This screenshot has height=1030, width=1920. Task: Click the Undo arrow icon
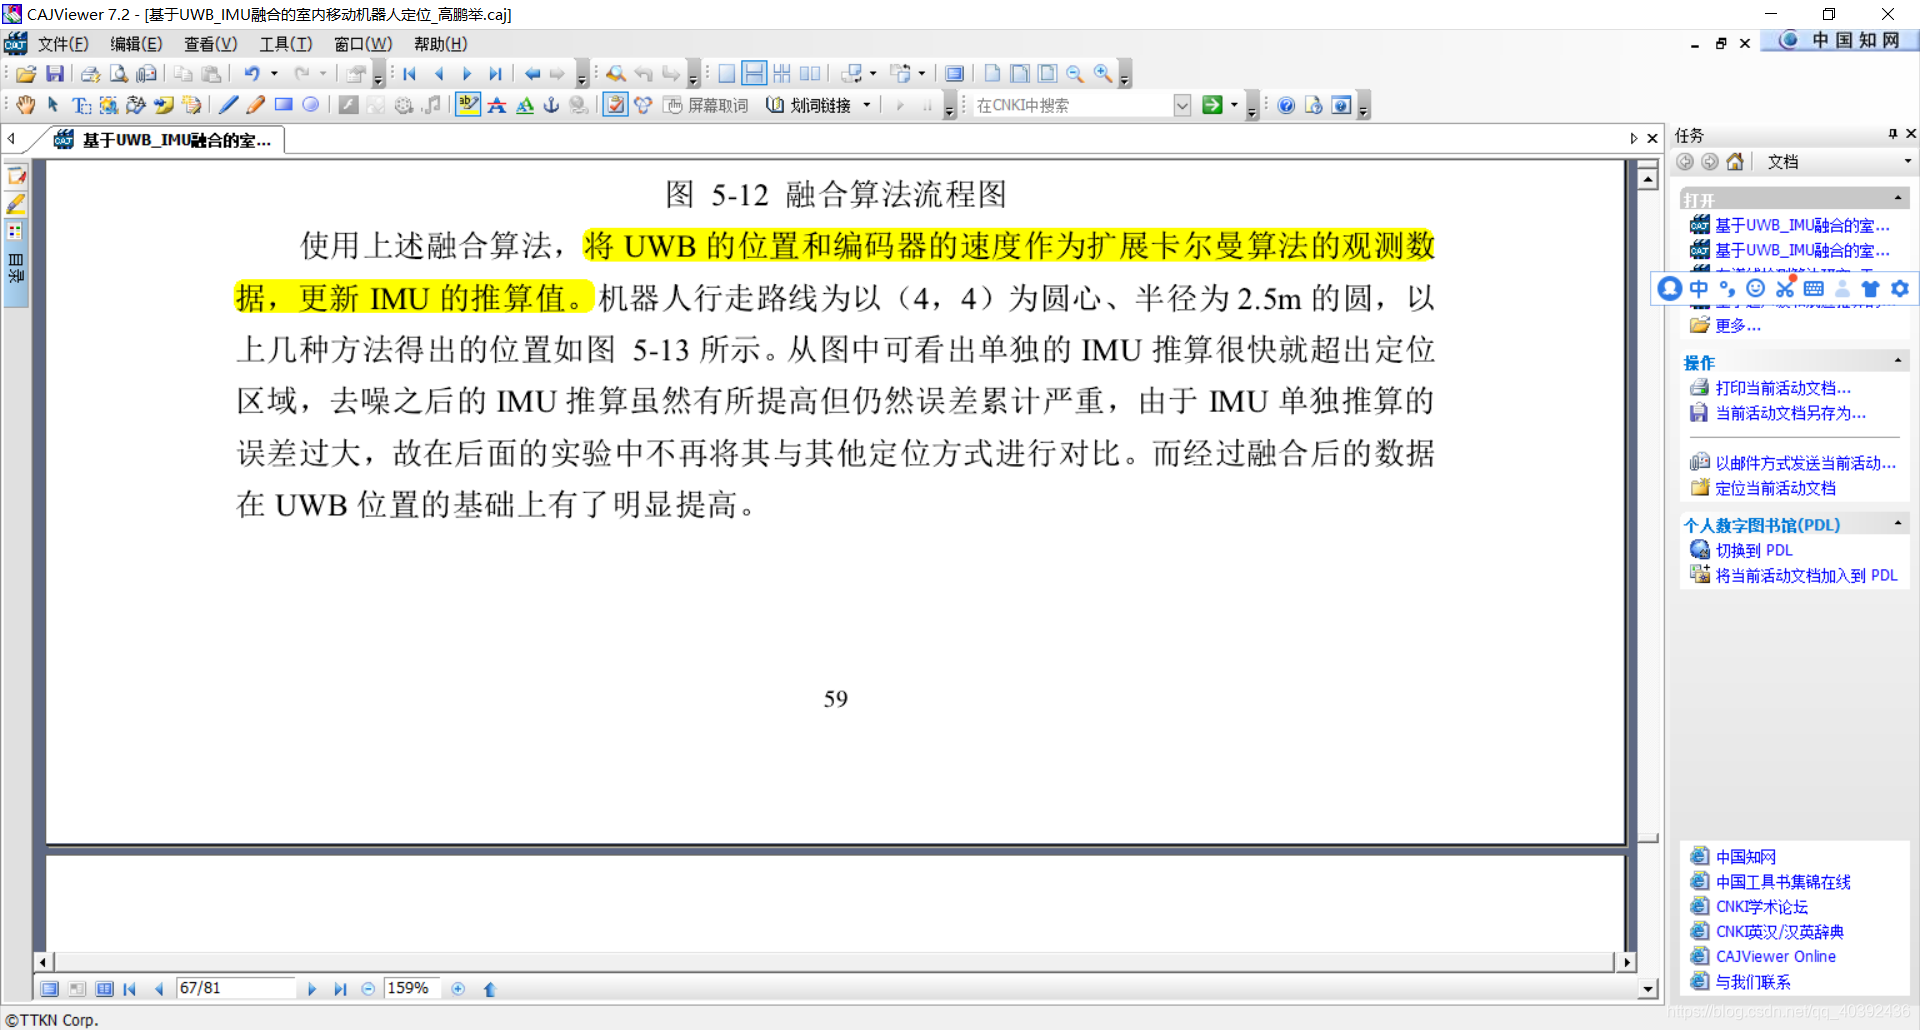pos(252,74)
